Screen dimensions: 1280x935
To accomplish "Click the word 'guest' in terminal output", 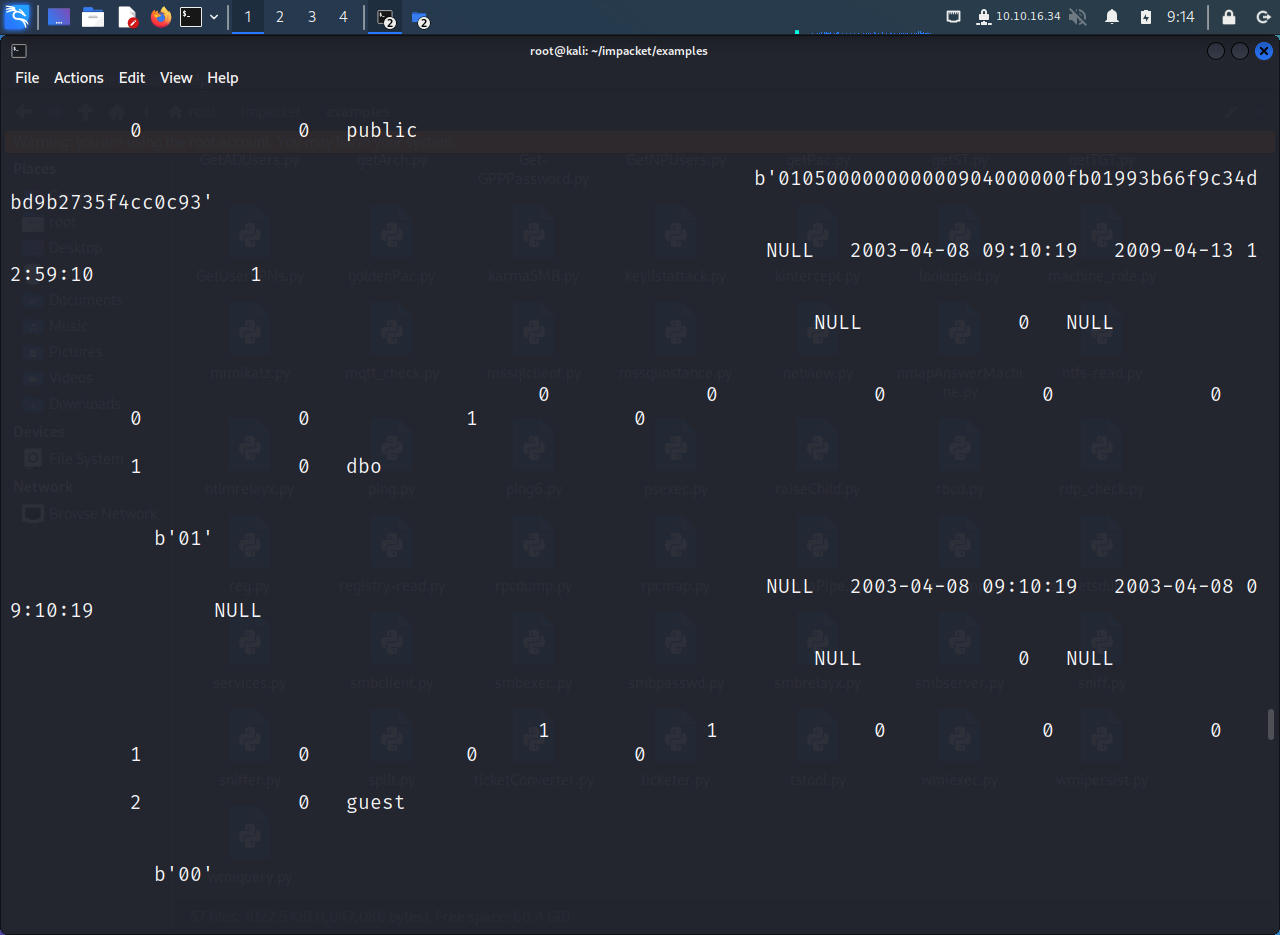I will click(x=376, y=803).
